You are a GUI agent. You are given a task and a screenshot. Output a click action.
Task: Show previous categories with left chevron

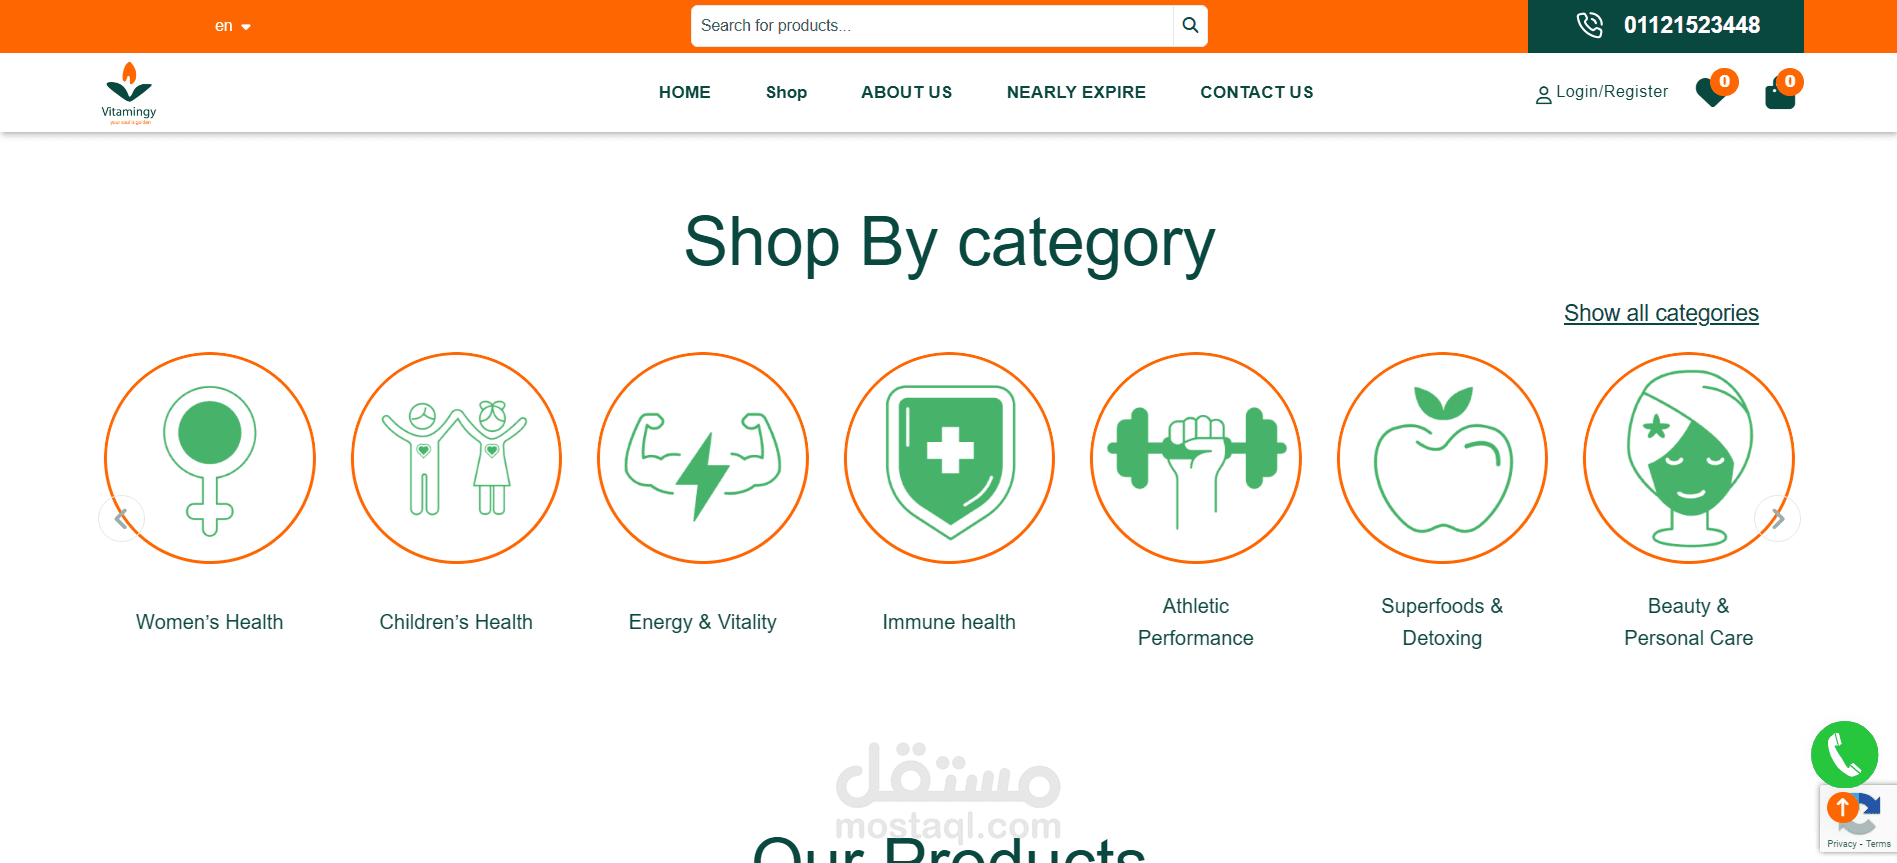tap(121, 518)
